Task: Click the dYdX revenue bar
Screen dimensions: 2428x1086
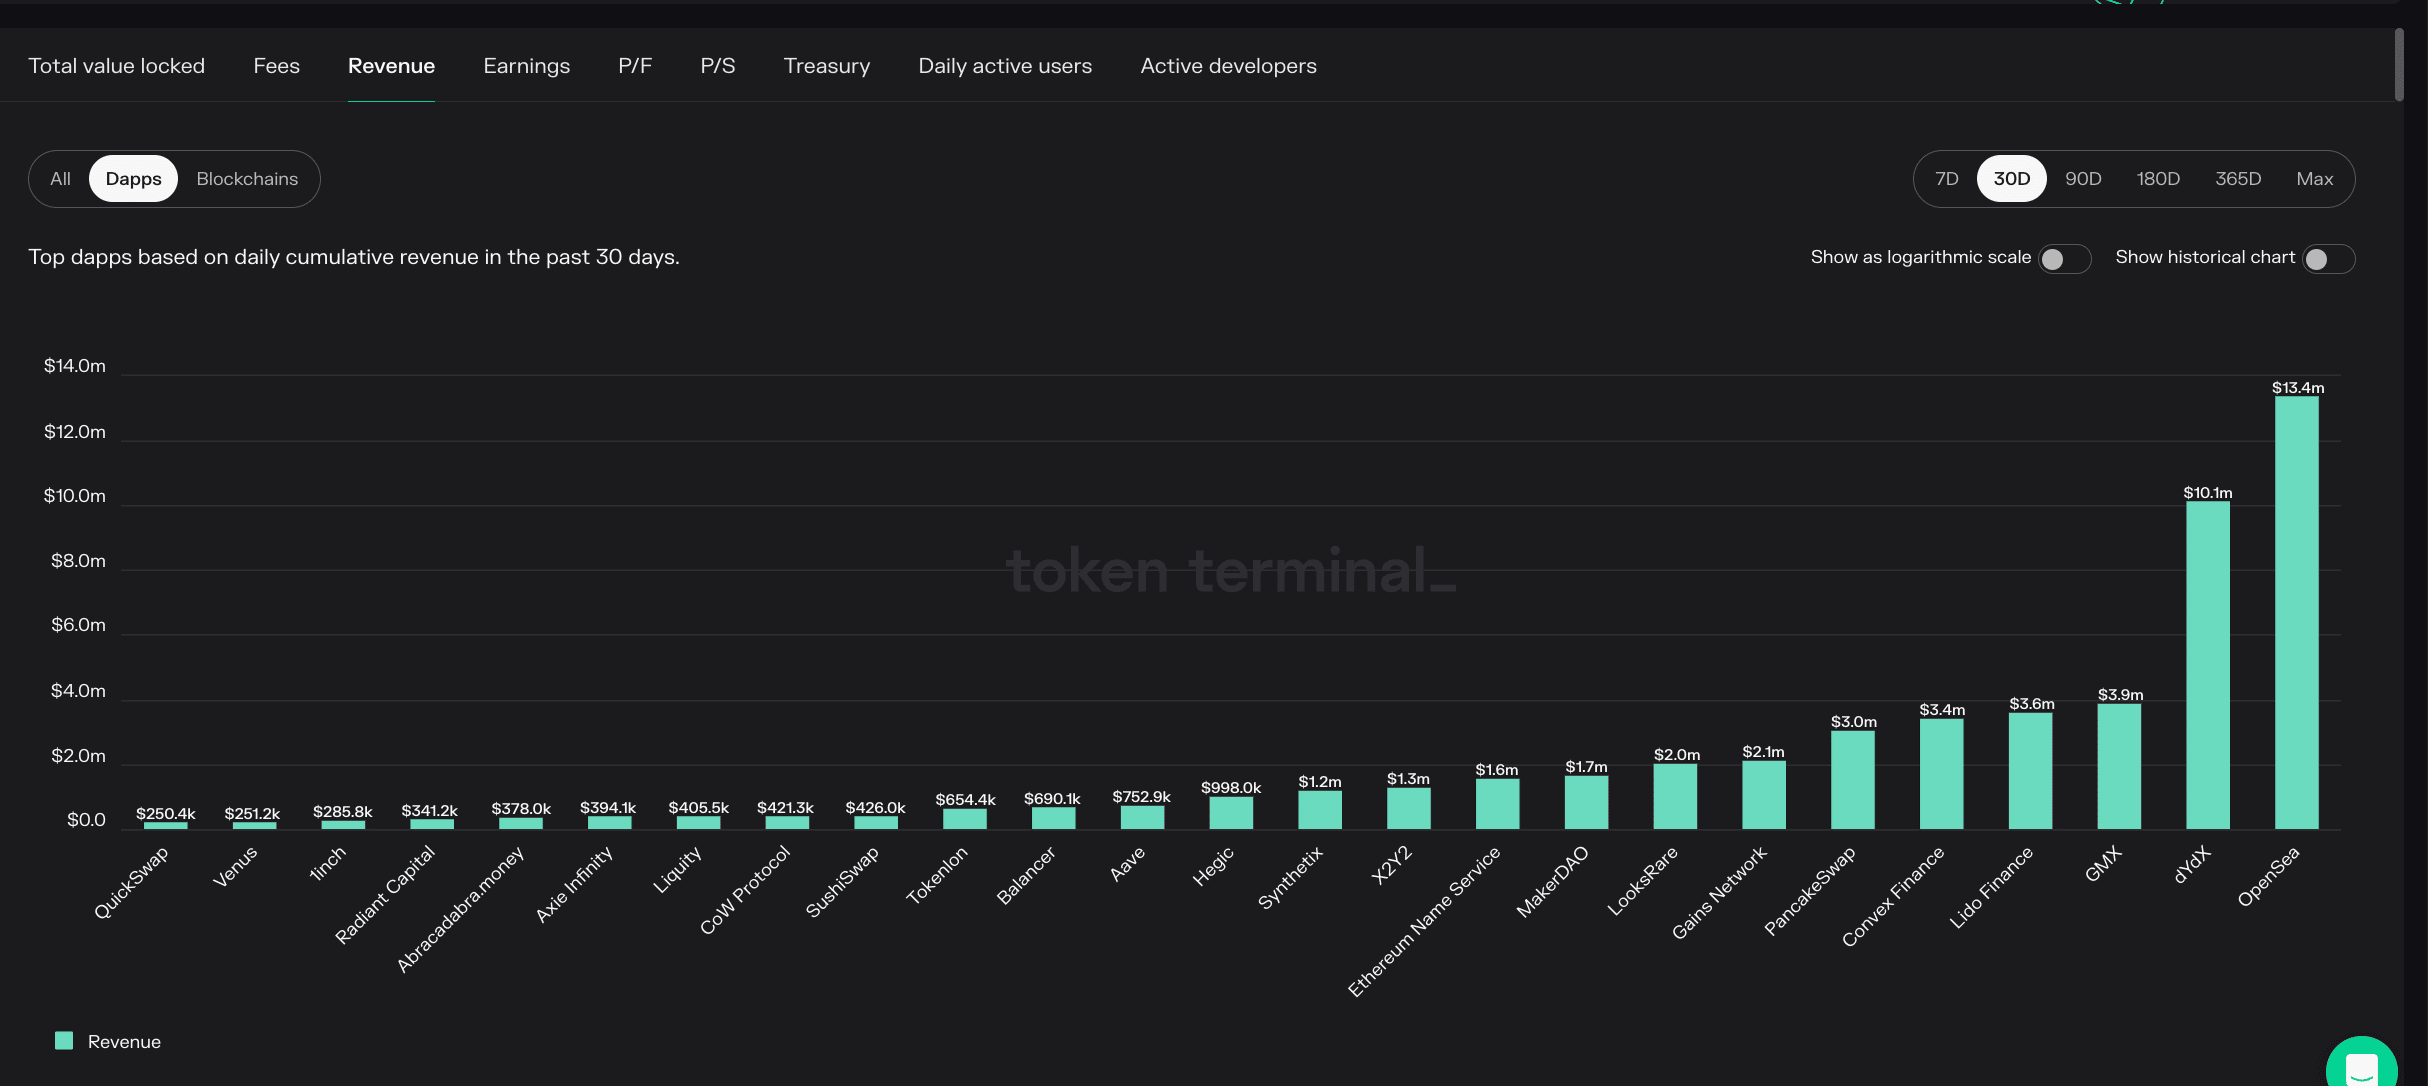Action: point(2207,665)
